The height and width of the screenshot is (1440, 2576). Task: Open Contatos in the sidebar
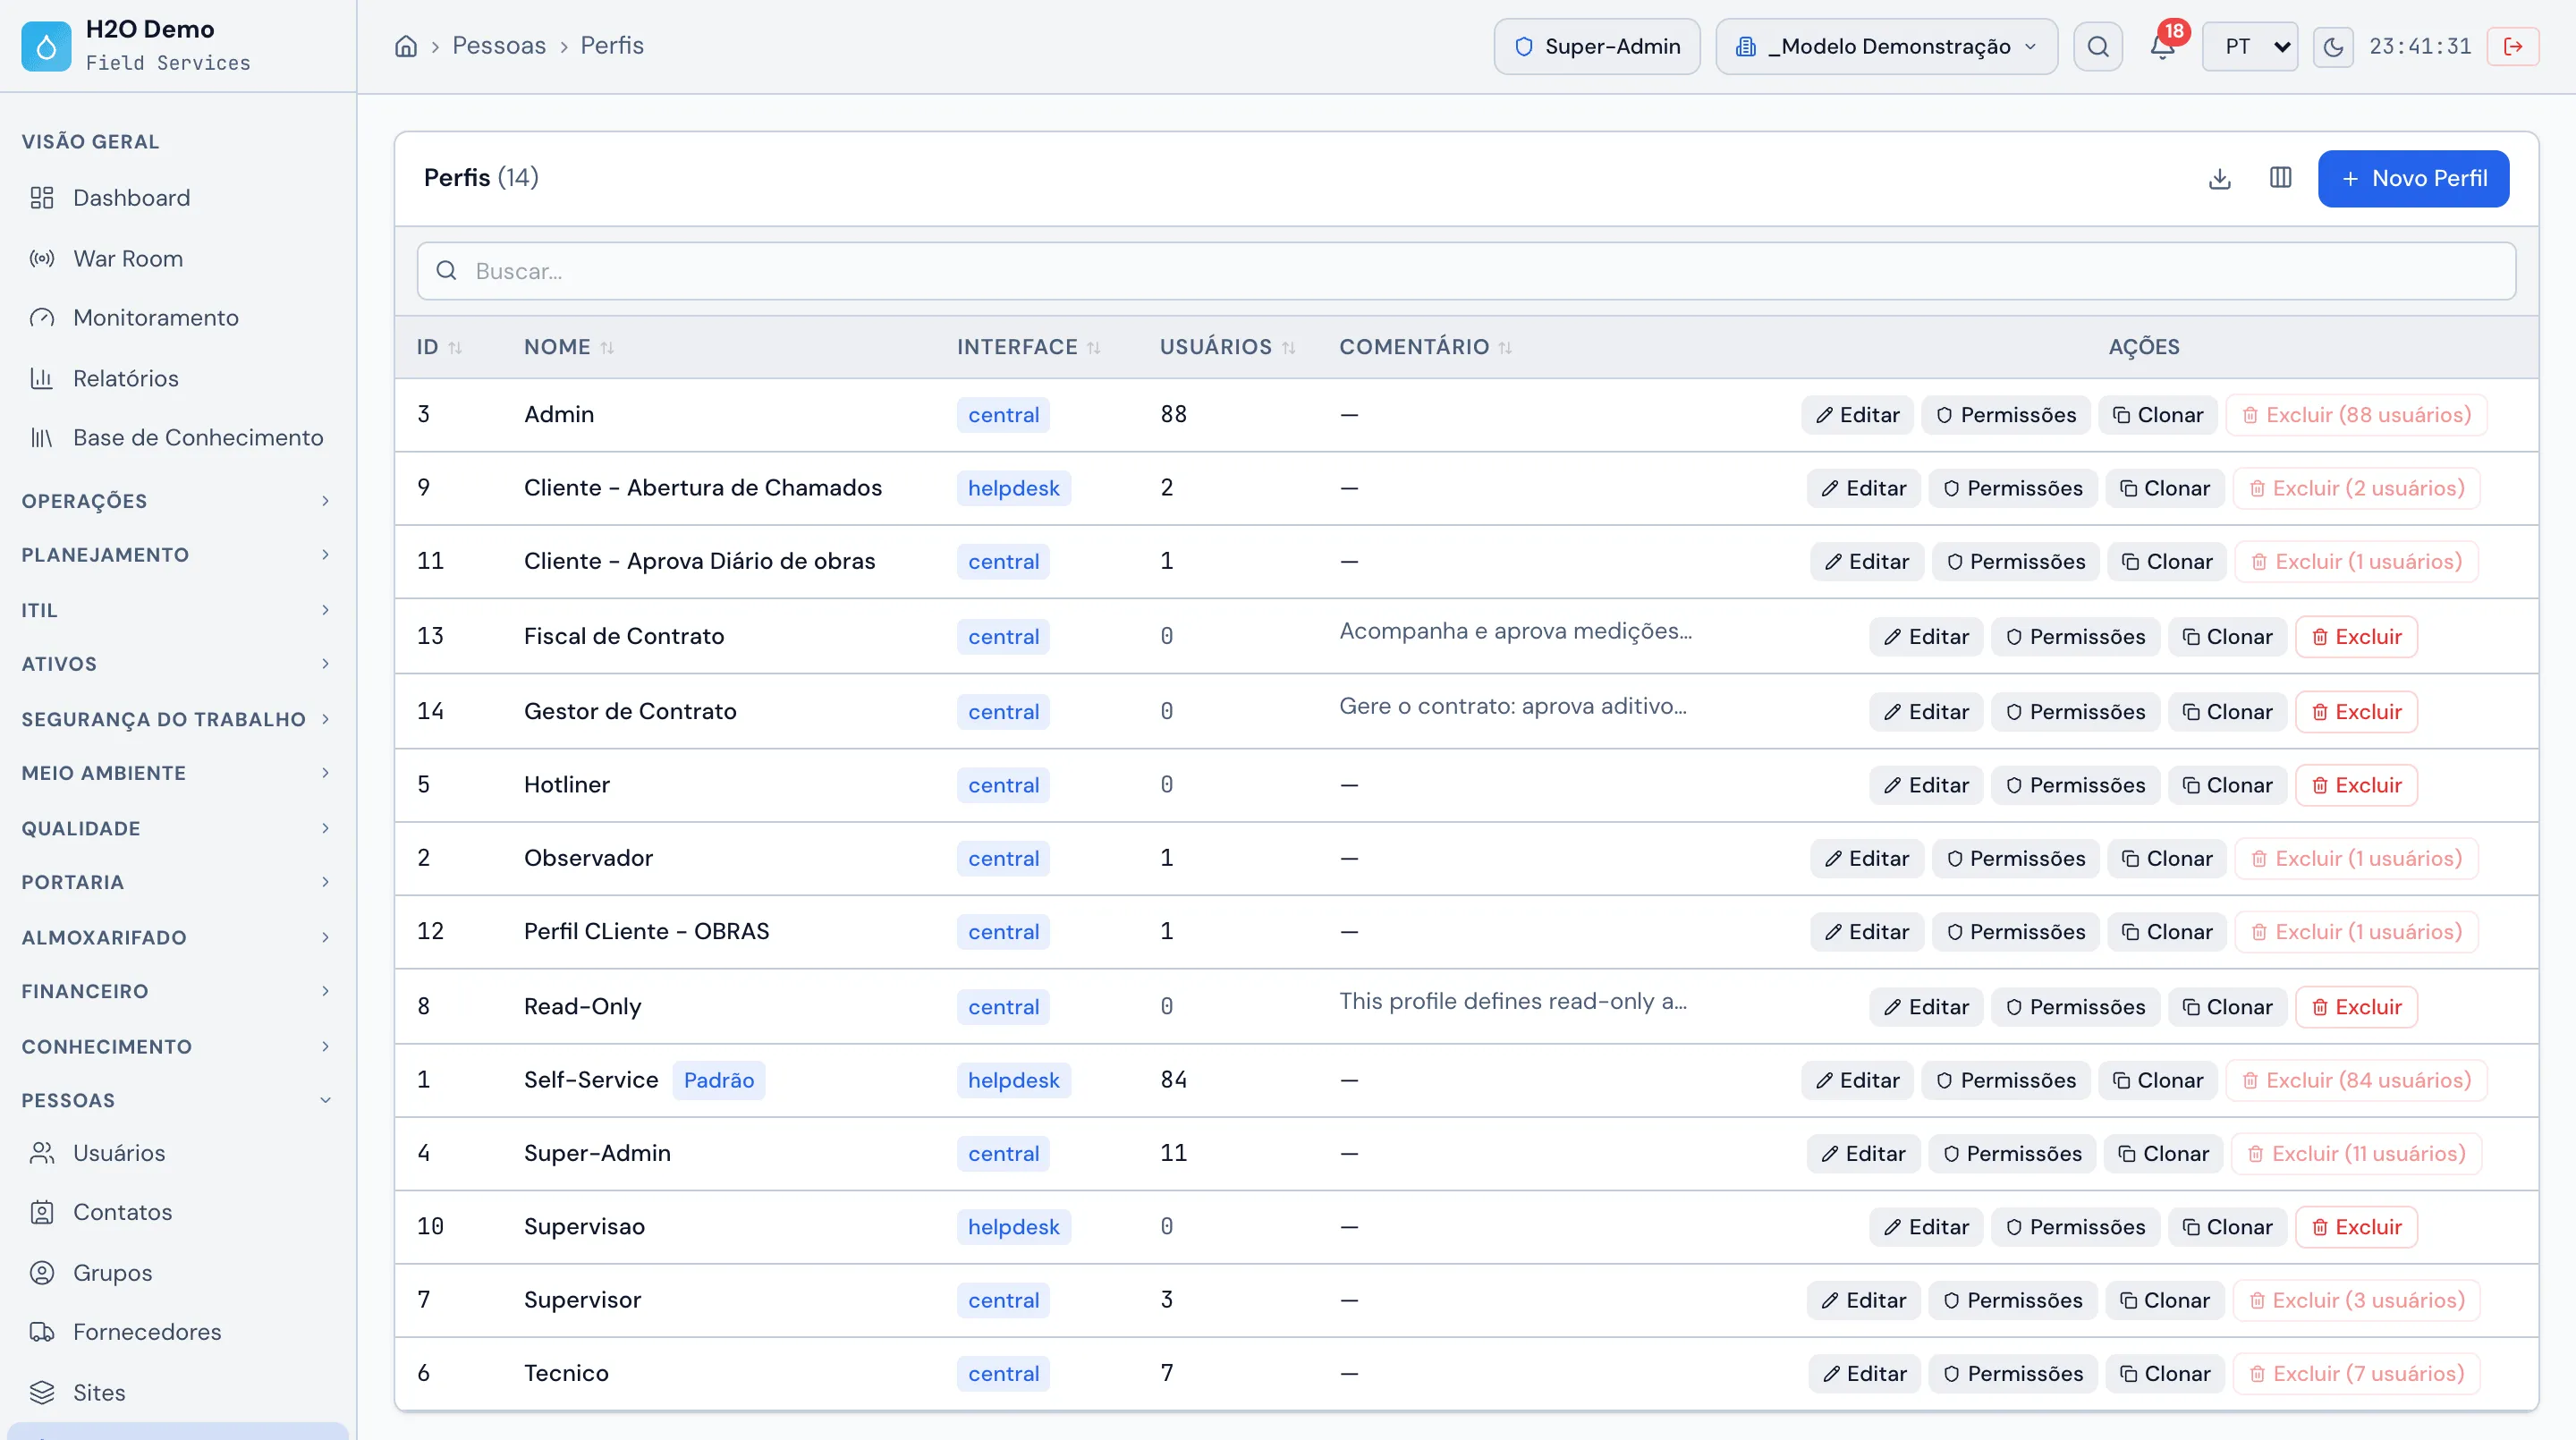[178, 1212]
